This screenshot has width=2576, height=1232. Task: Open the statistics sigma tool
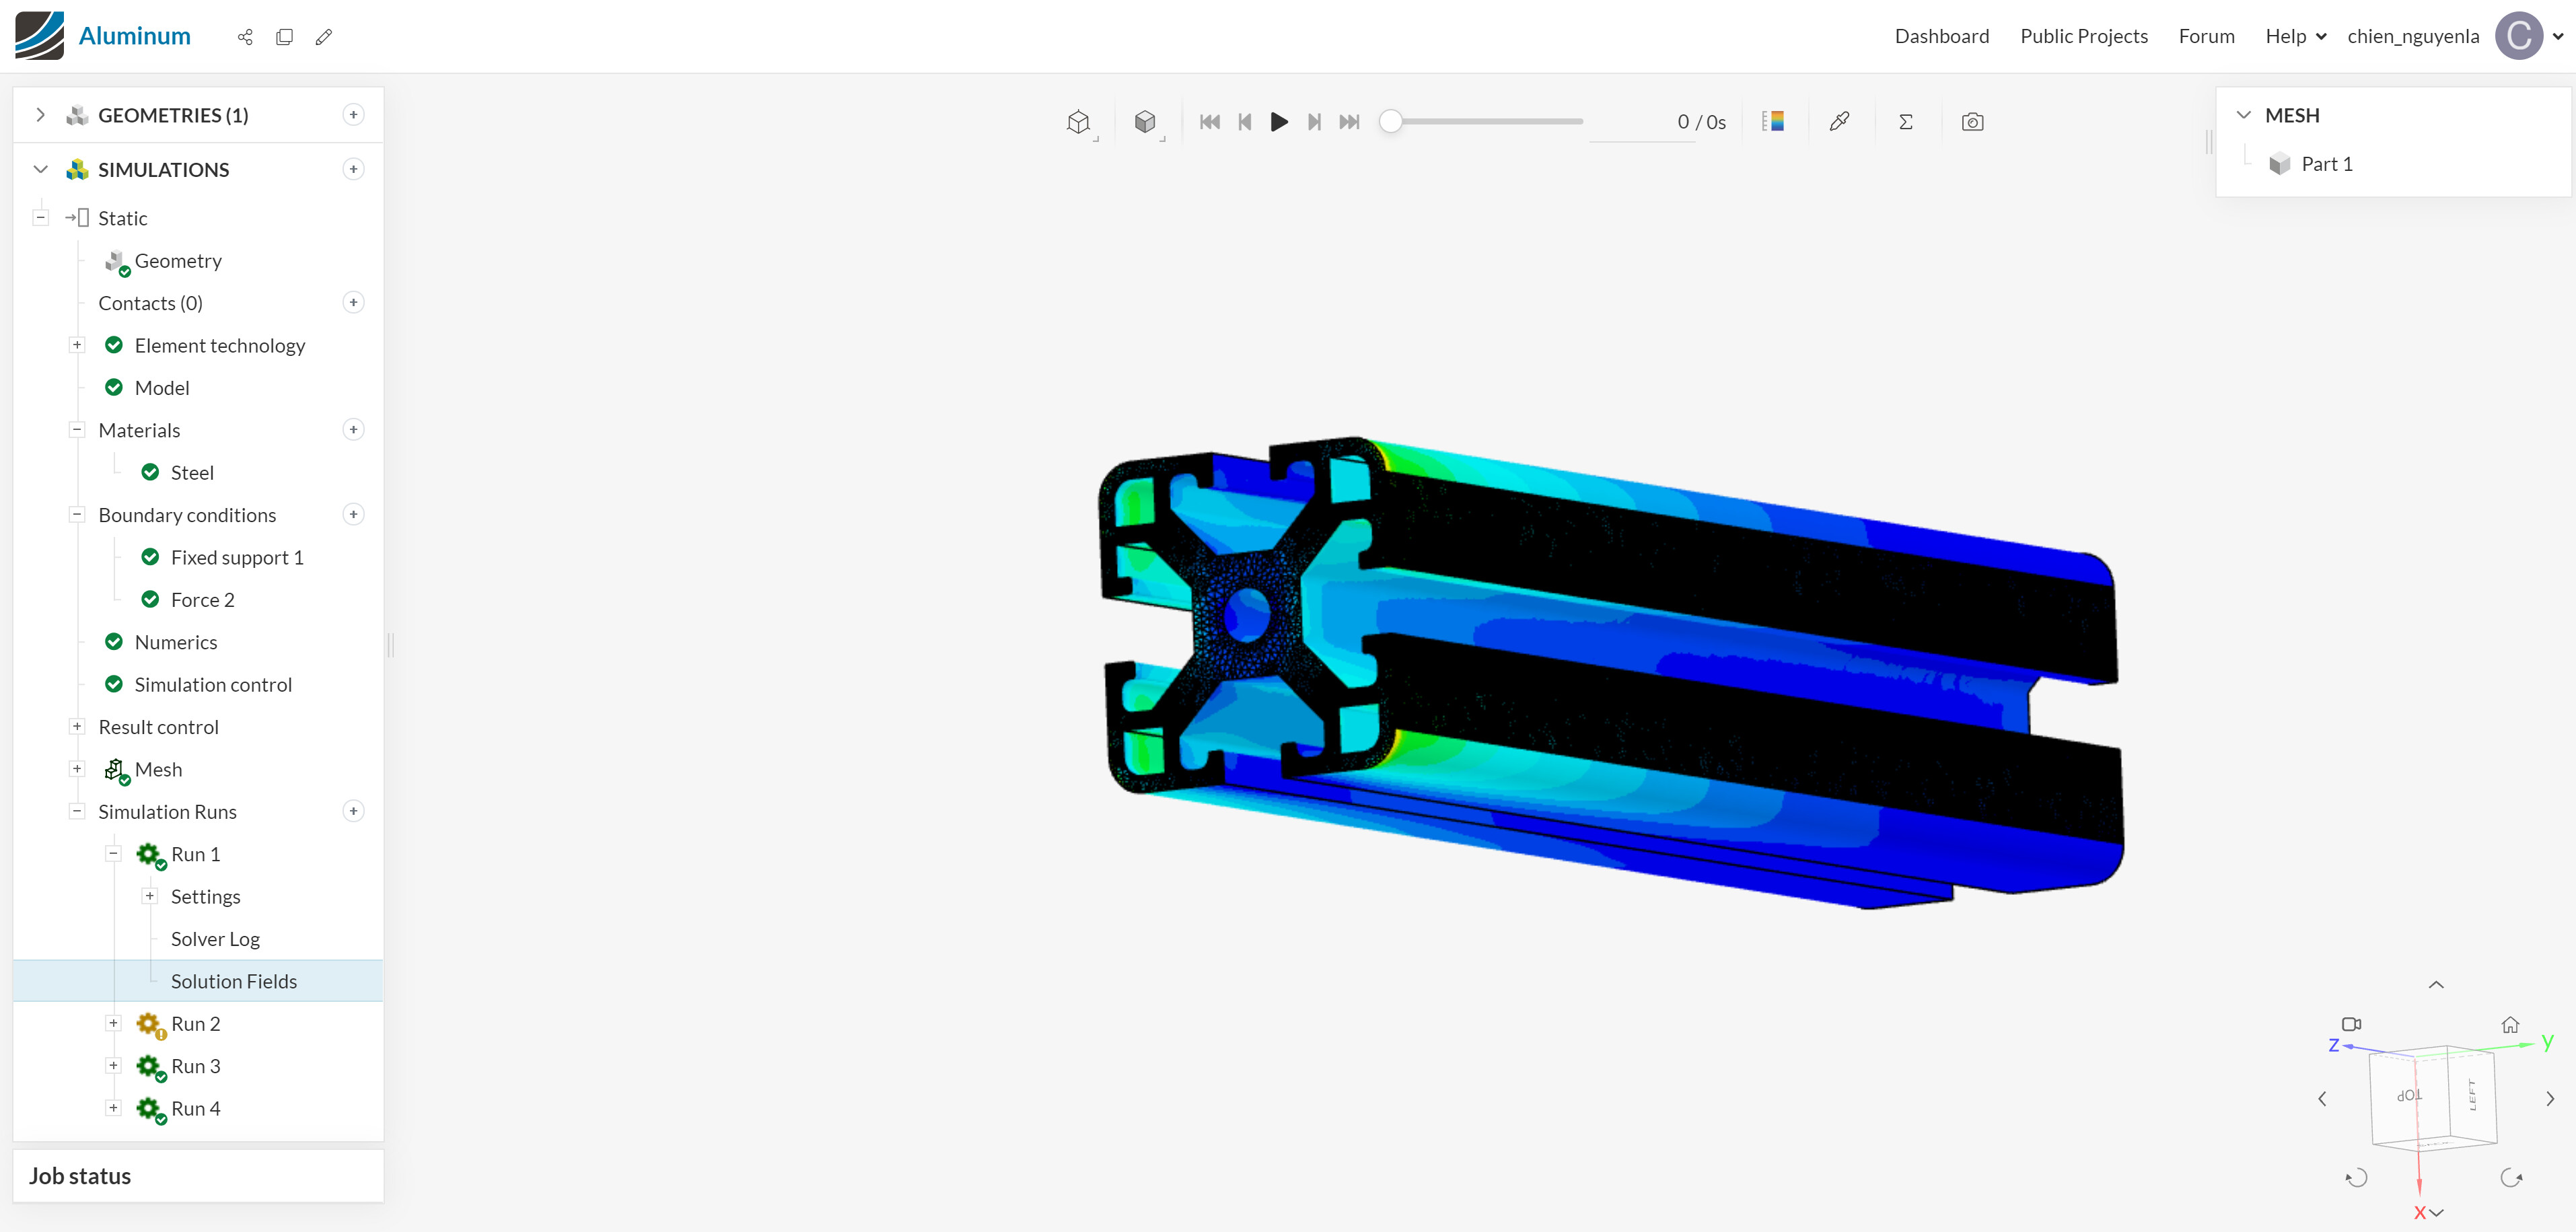coord(1905,121)
